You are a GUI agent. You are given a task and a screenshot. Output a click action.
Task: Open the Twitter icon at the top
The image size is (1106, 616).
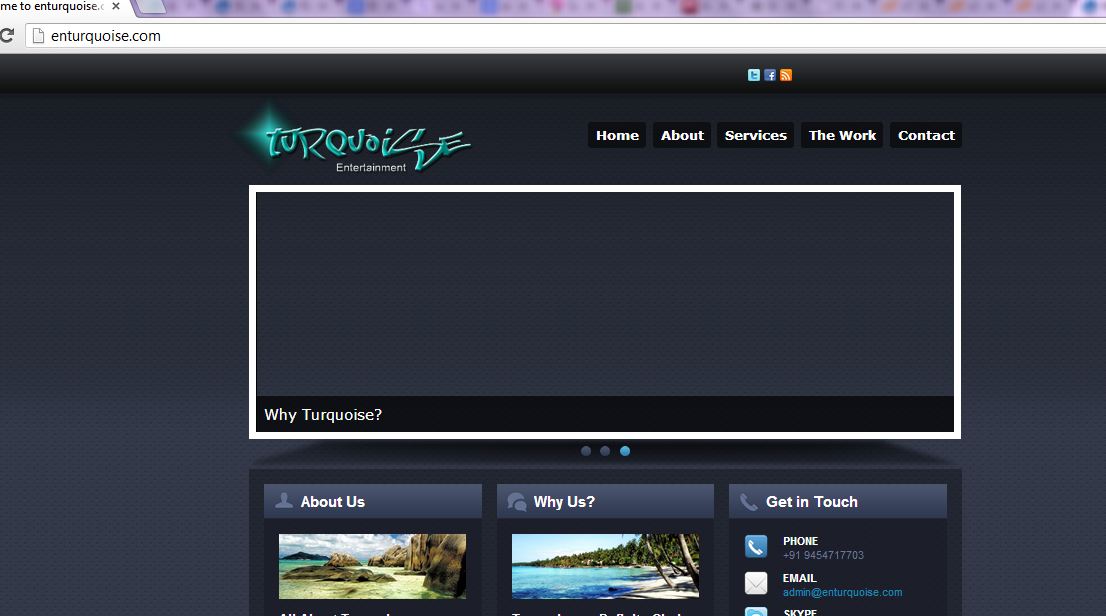753,74
